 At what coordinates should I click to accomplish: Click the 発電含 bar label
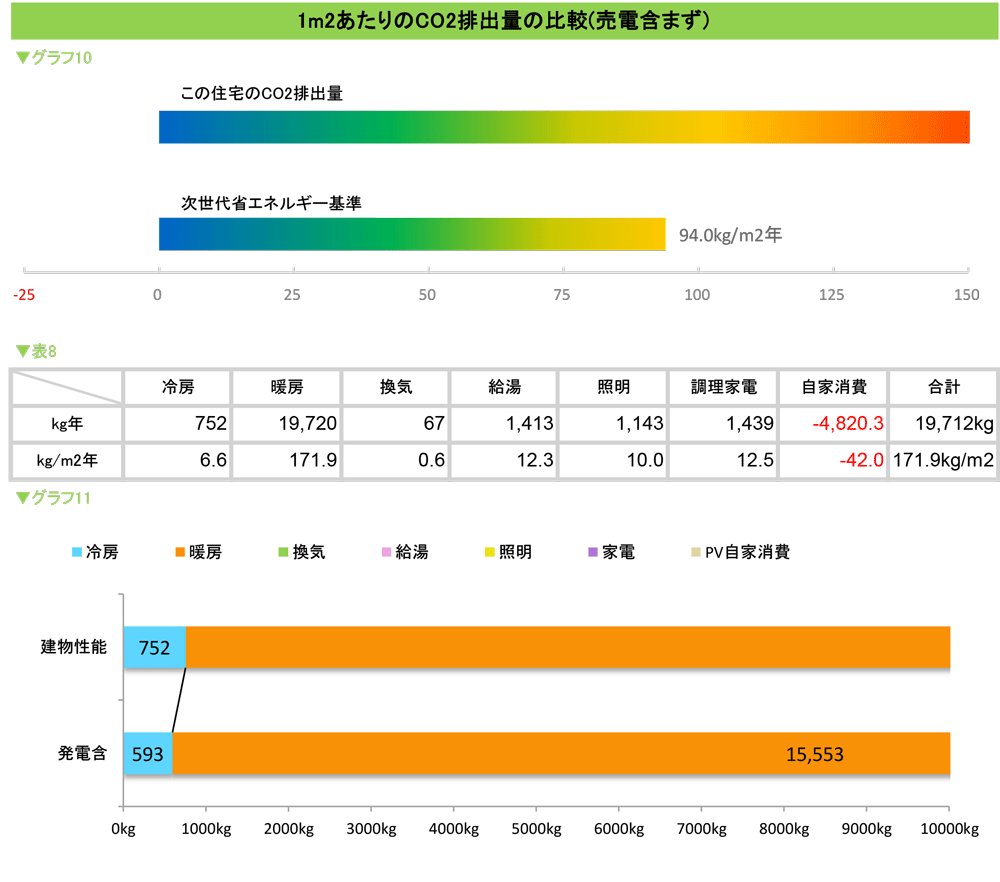82,753
